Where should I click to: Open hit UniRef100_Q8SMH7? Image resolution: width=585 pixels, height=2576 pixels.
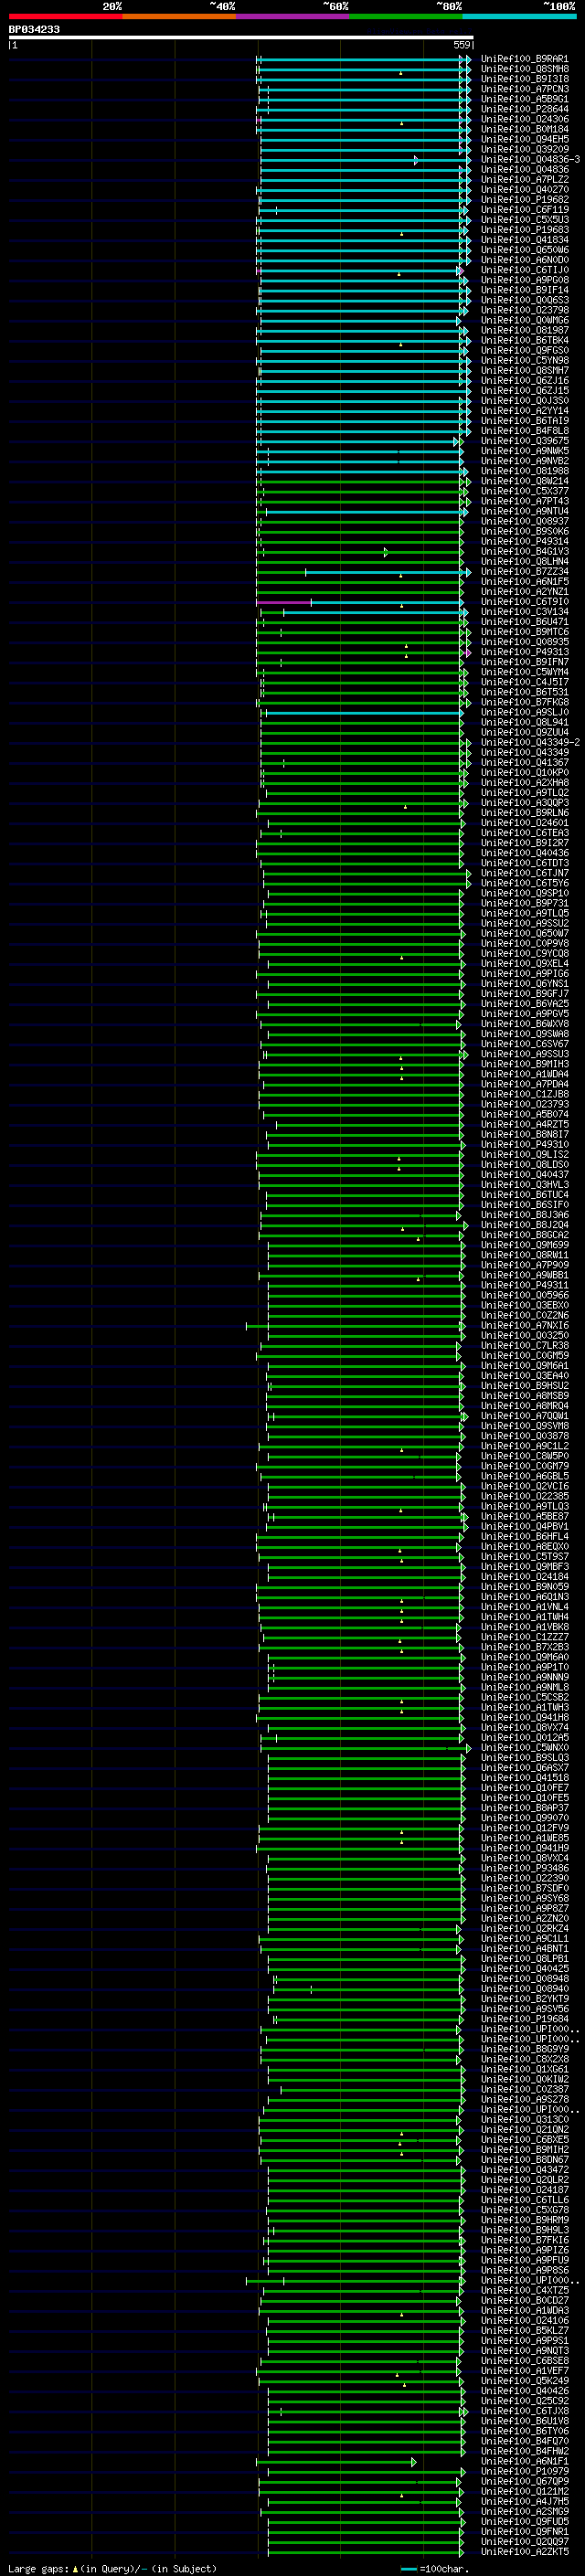[525, 371]
